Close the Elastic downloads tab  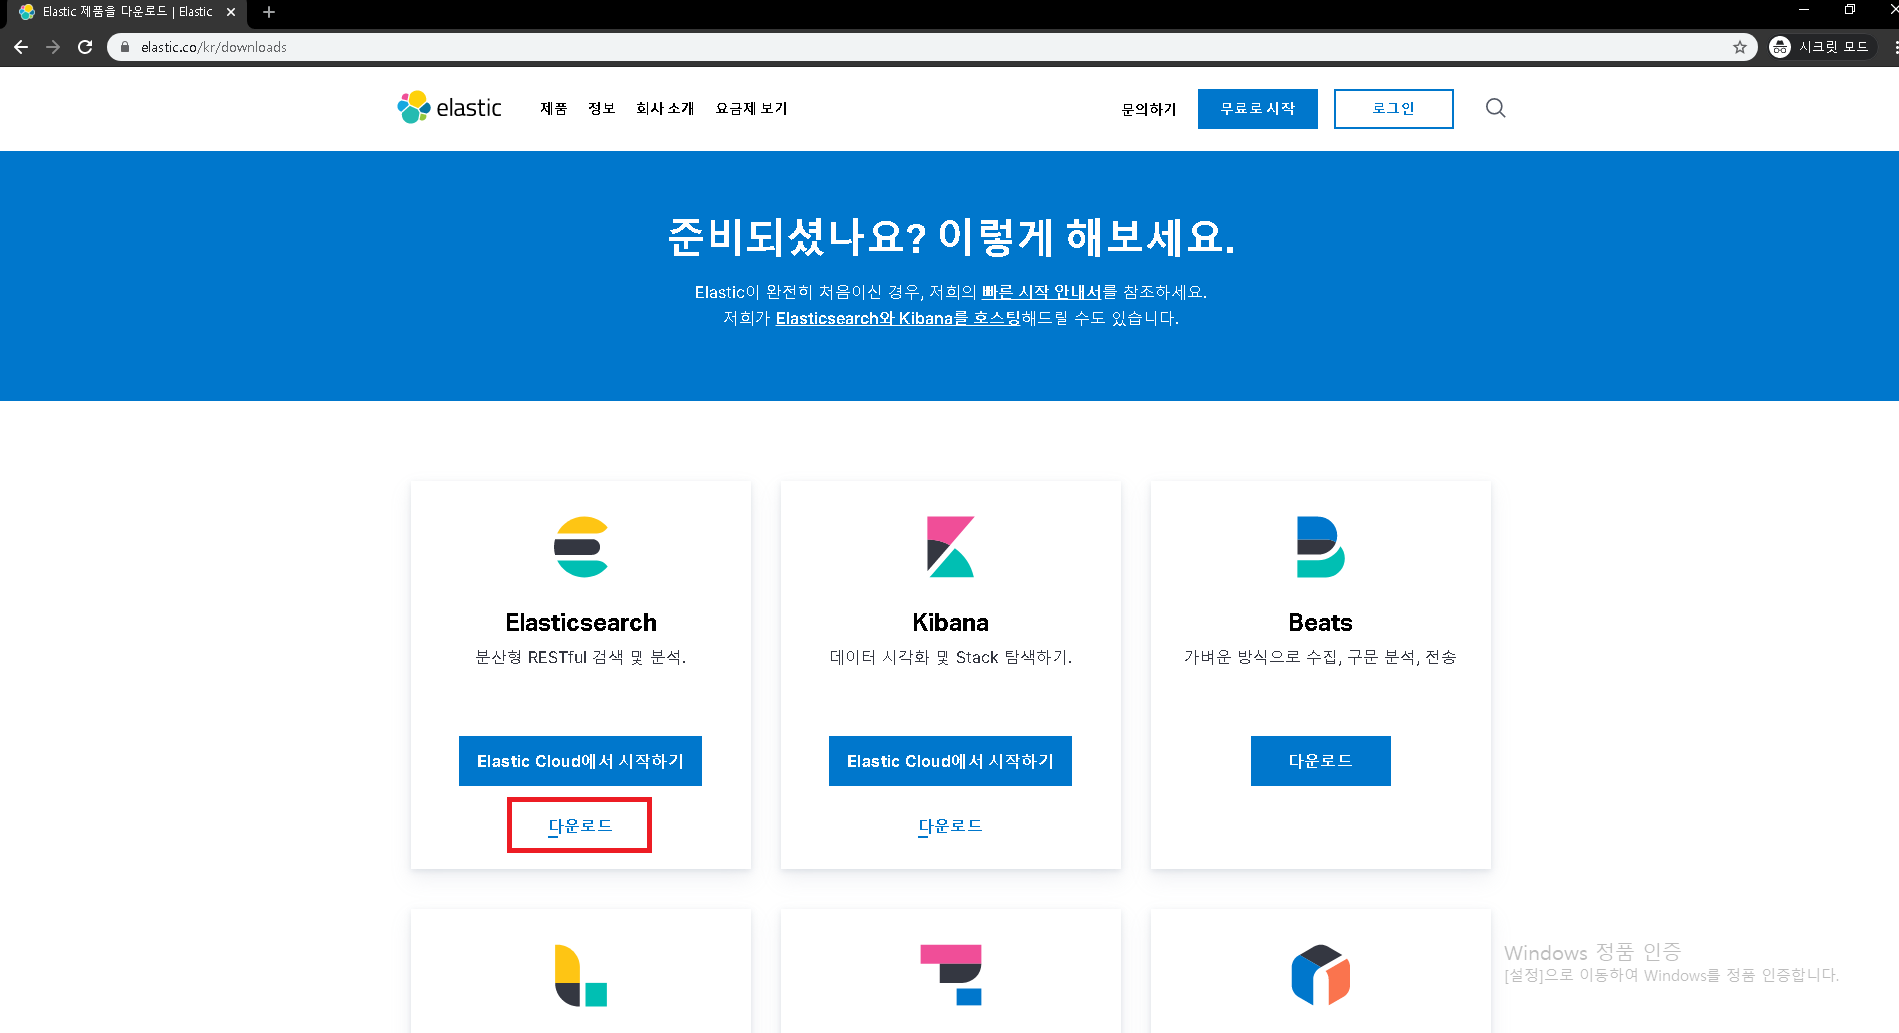[231, 12]
